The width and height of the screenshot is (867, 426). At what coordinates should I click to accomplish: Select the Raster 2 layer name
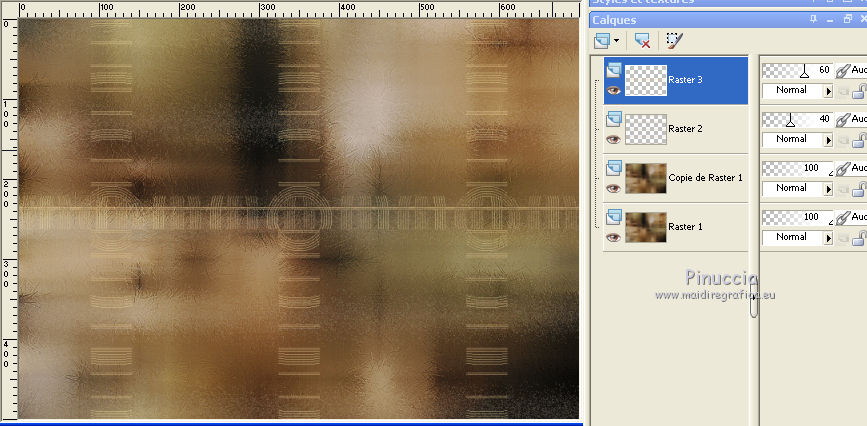(685, 129)
